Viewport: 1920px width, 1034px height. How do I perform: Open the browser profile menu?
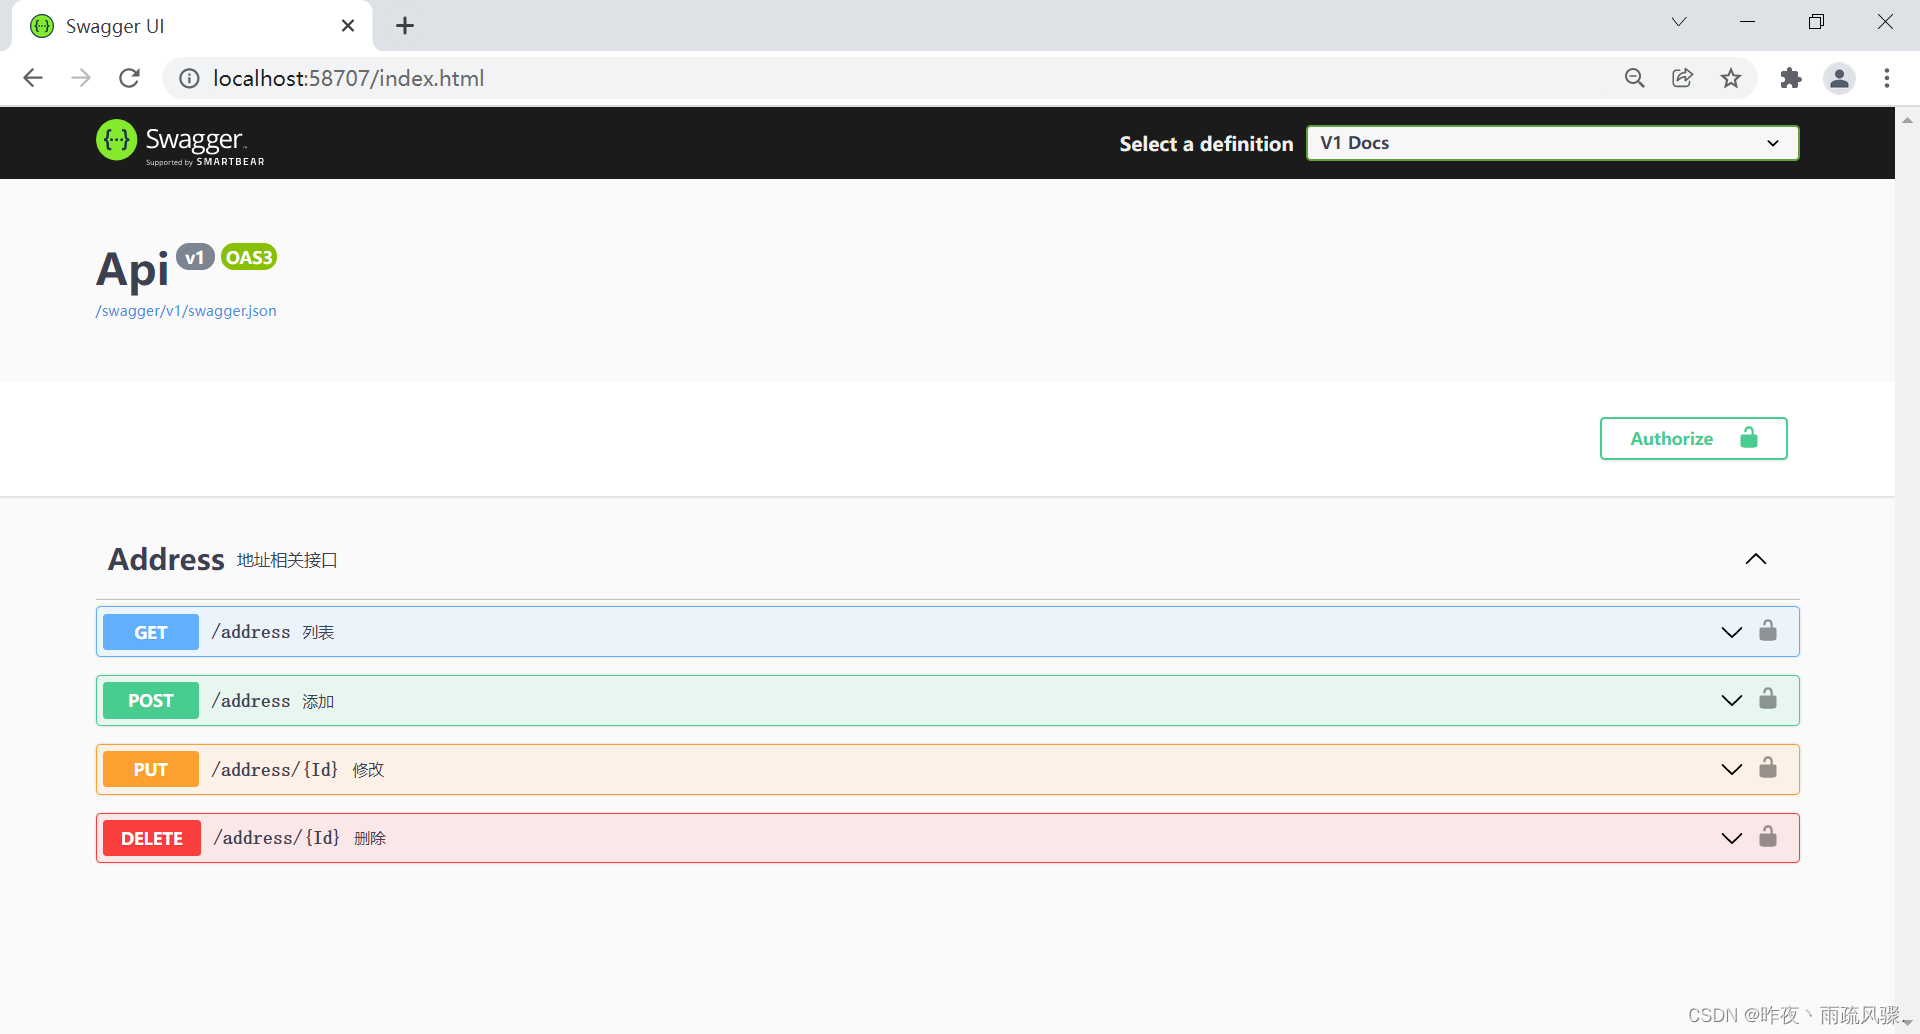1839,78
